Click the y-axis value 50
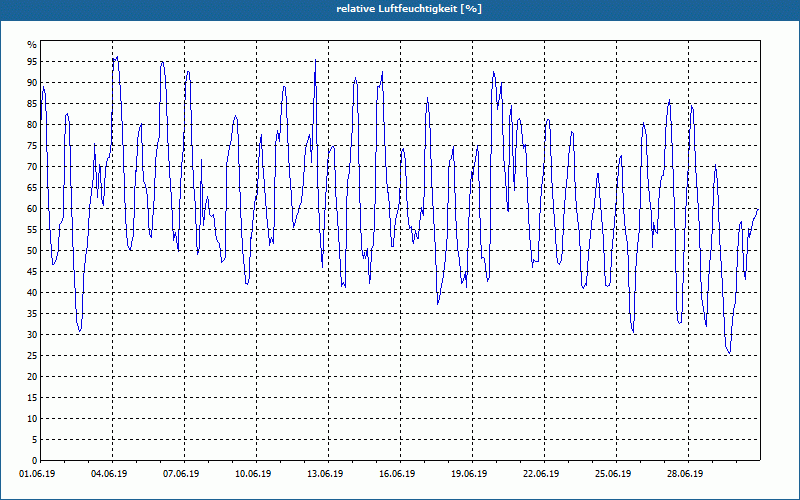 [32, 251]
